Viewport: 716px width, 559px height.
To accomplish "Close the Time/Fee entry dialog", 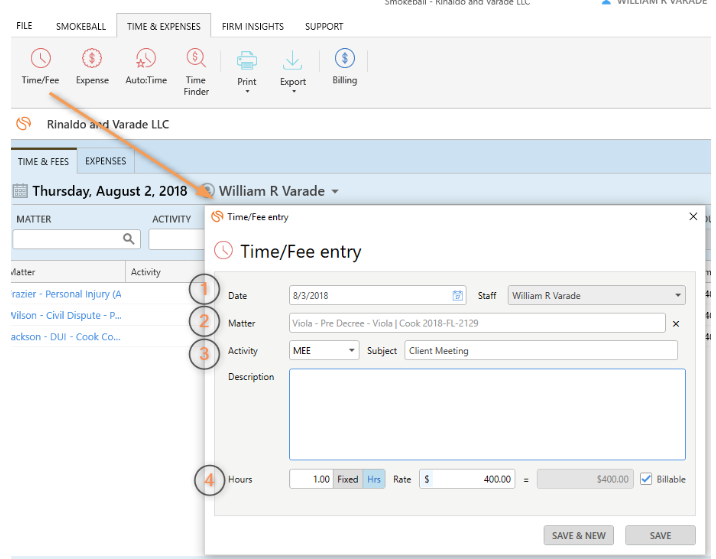I will click(x=693, y=216).
